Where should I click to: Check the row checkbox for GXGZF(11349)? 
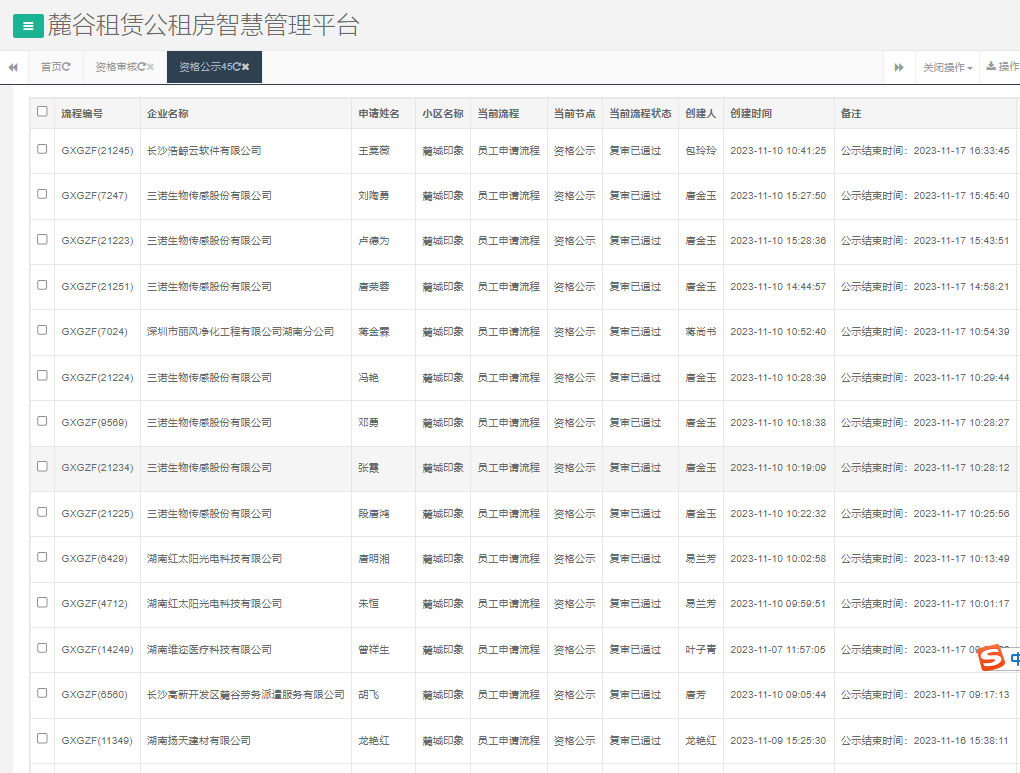41,740
